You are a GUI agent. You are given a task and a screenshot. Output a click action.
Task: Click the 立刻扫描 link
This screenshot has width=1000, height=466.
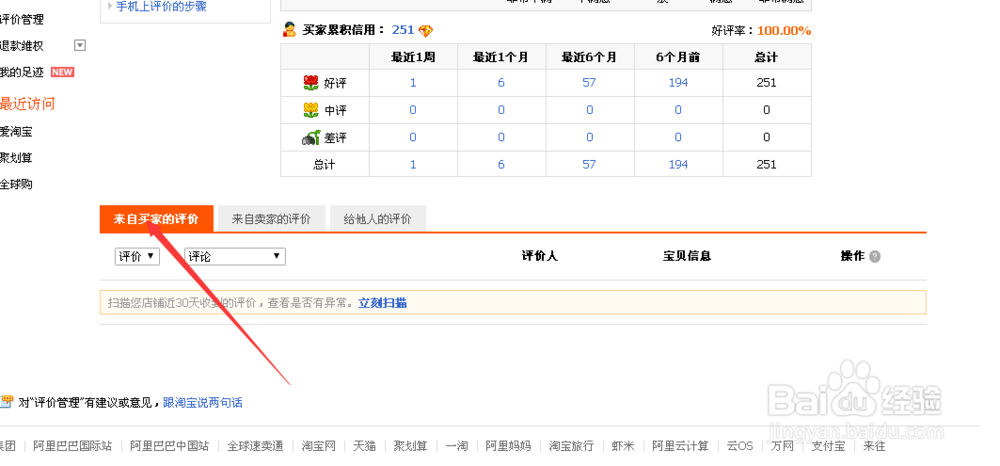click(x=383, y=303)
